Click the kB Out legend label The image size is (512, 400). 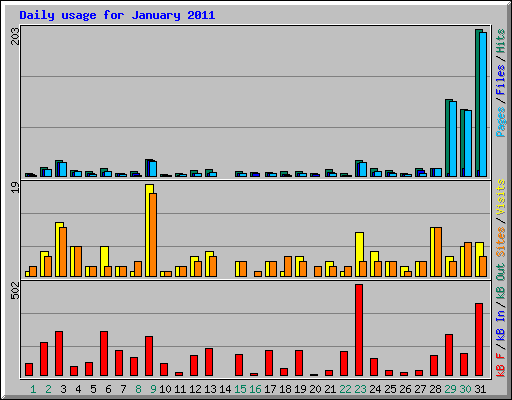pos(500,281)
